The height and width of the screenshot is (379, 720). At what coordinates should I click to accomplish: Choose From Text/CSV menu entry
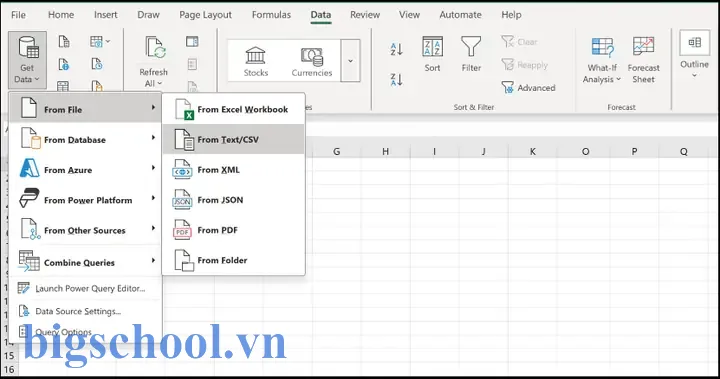[x=233, y=139]
